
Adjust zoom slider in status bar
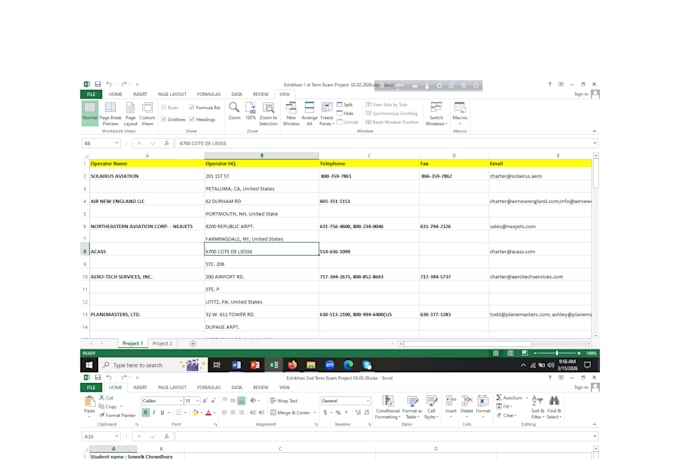[557, 353]
